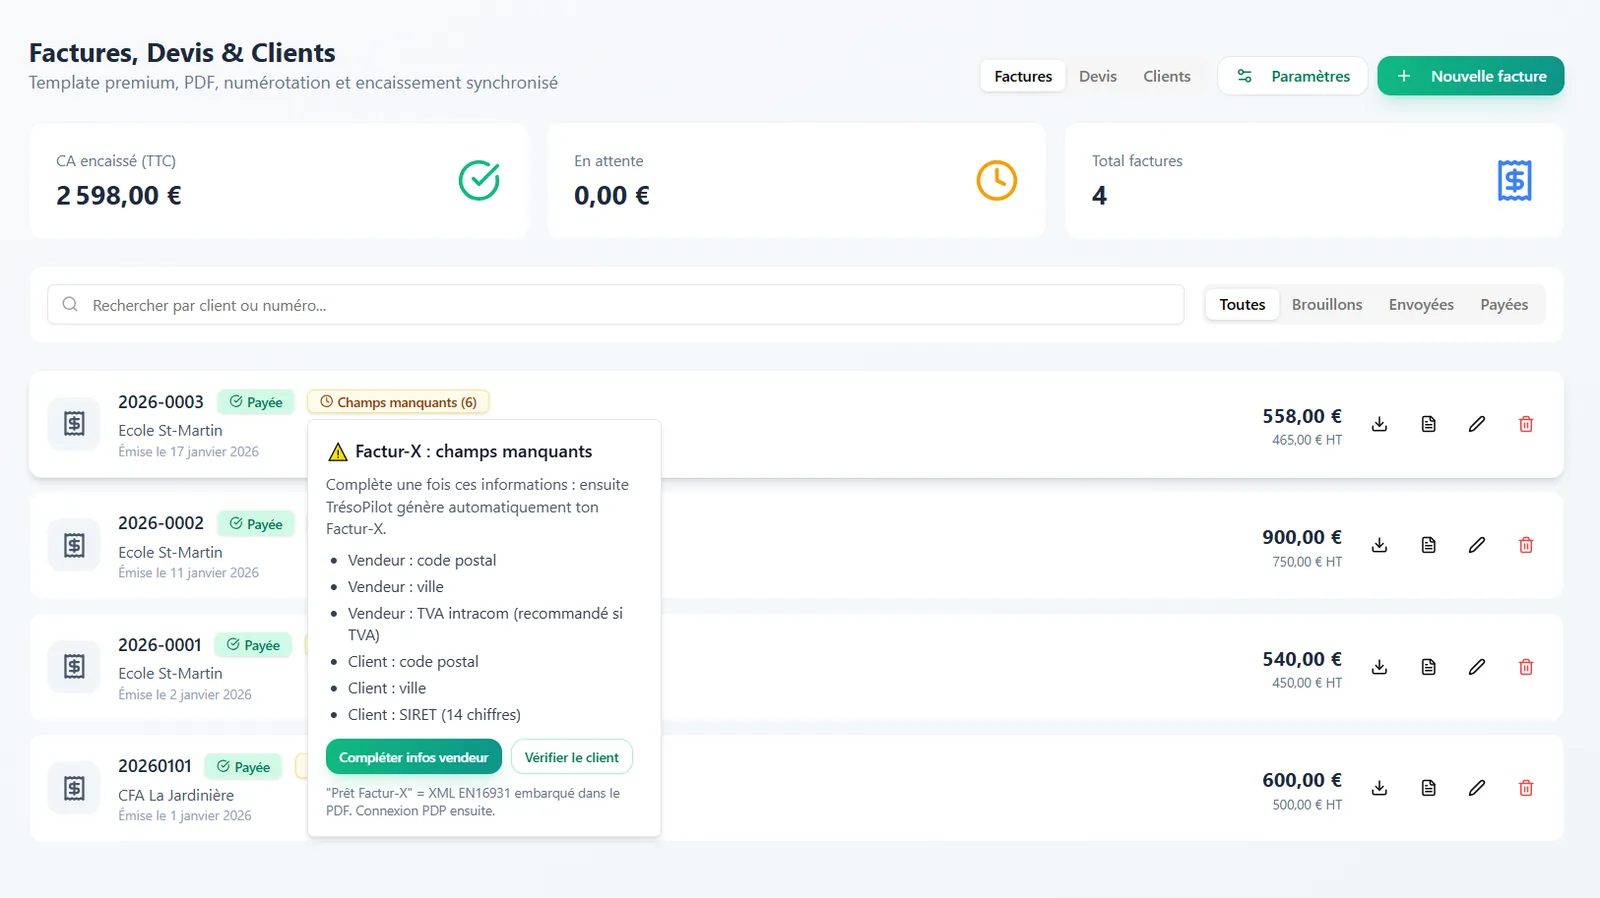Edit invoice 2026-0001 with pencil icon
Viewport: 1600px width, 898px height.
click(x=1477, y=667)
